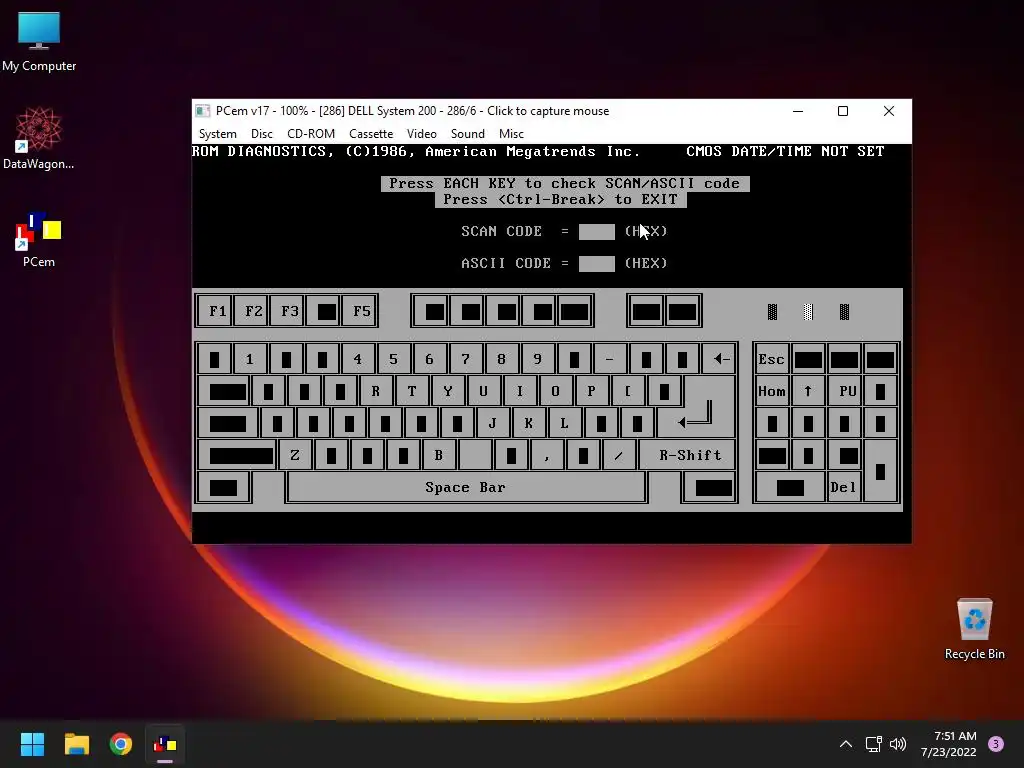The width and height of the screenshot is (1024, 768).
Task: Click the R-Shift key
Action: pos(690,455)
